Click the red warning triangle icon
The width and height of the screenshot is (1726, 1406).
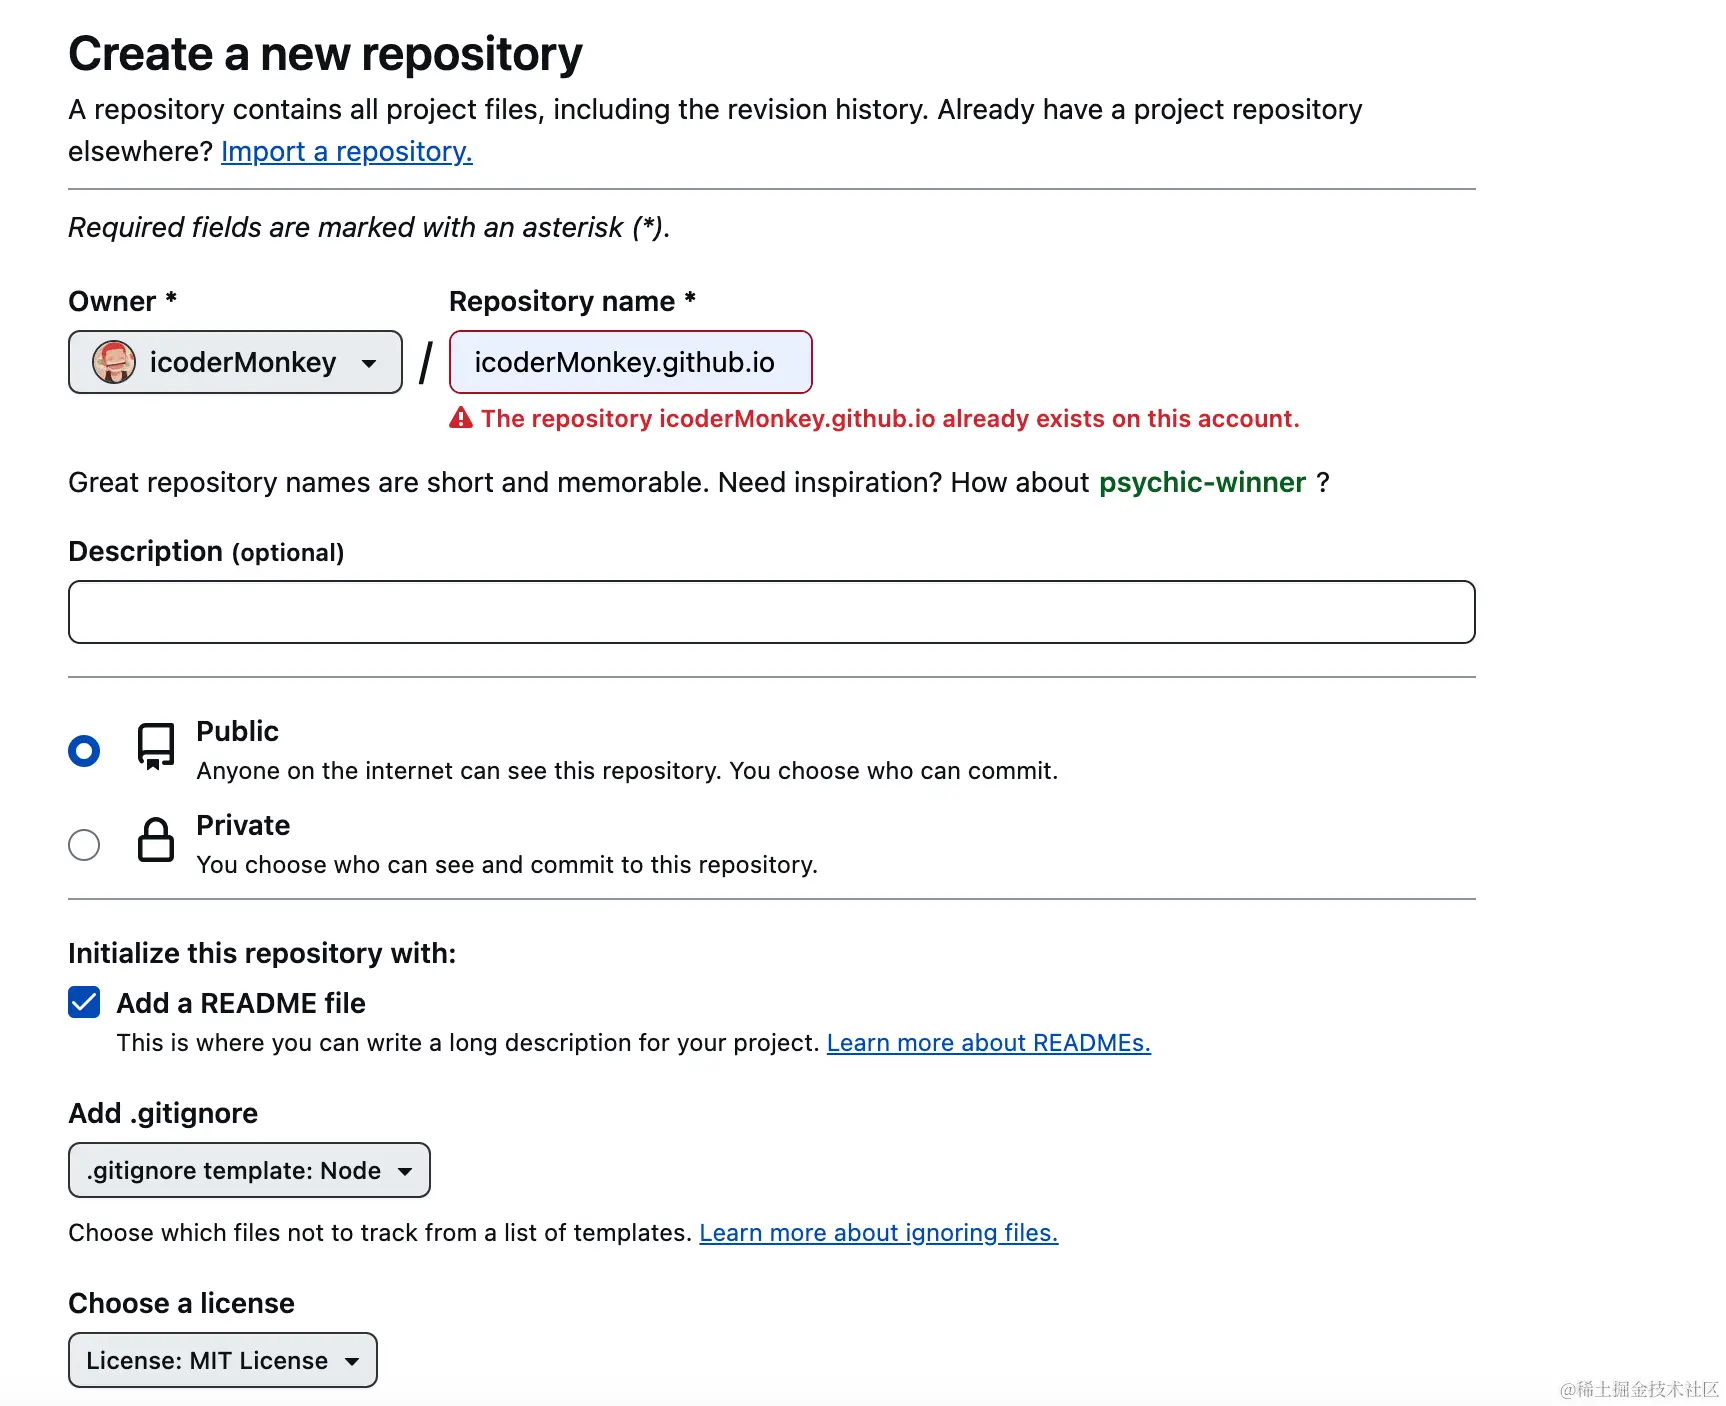tap(460, 418)
